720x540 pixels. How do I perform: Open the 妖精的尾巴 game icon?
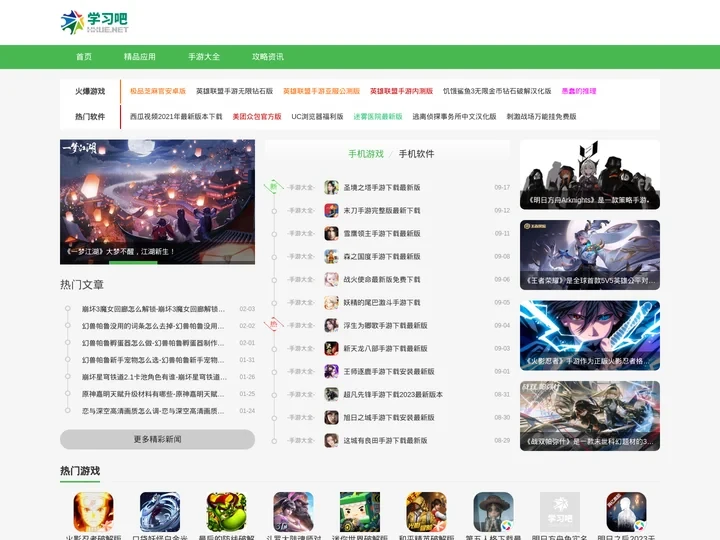point(331,302)
